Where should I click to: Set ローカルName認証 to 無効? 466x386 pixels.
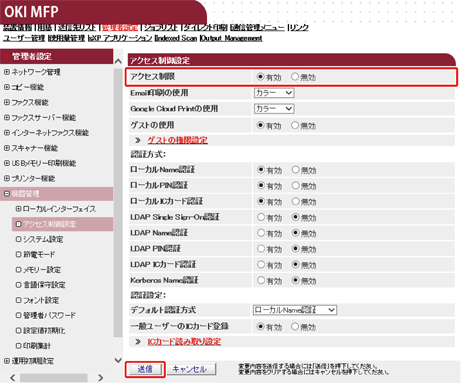[x=295, y=170]
